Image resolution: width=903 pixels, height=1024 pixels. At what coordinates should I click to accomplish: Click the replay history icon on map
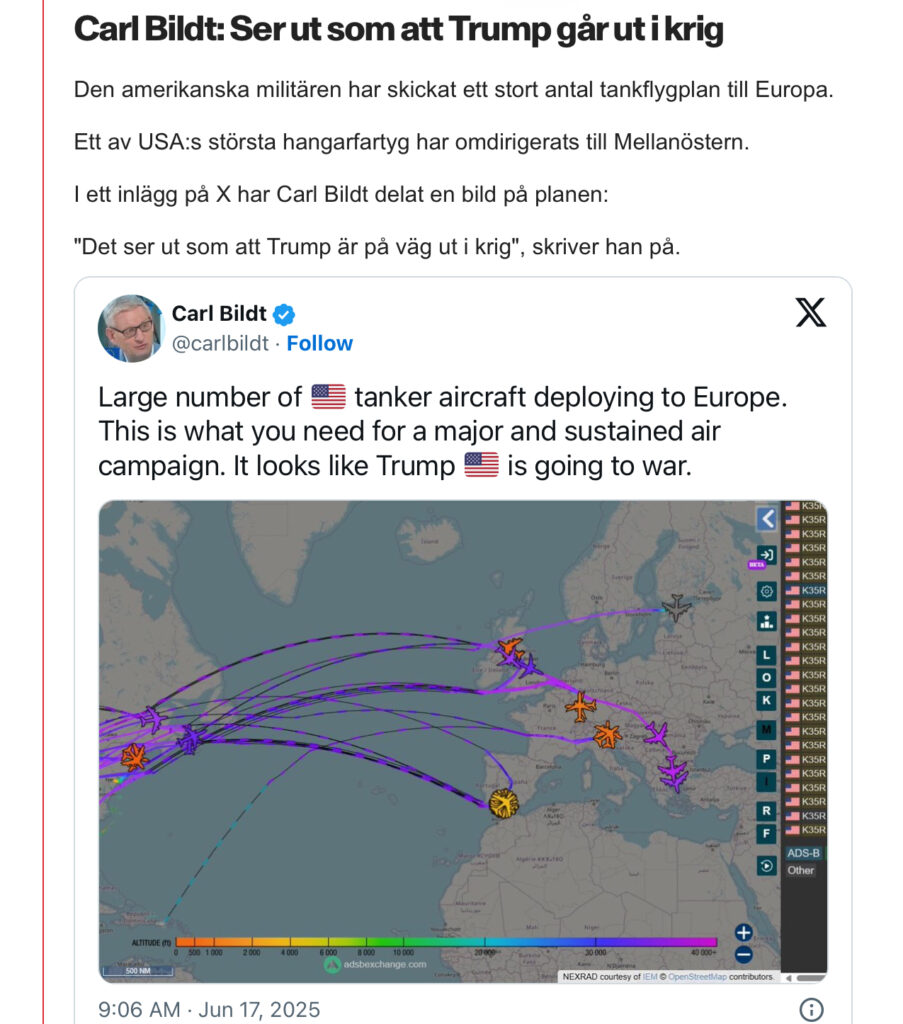pos(767,866)
